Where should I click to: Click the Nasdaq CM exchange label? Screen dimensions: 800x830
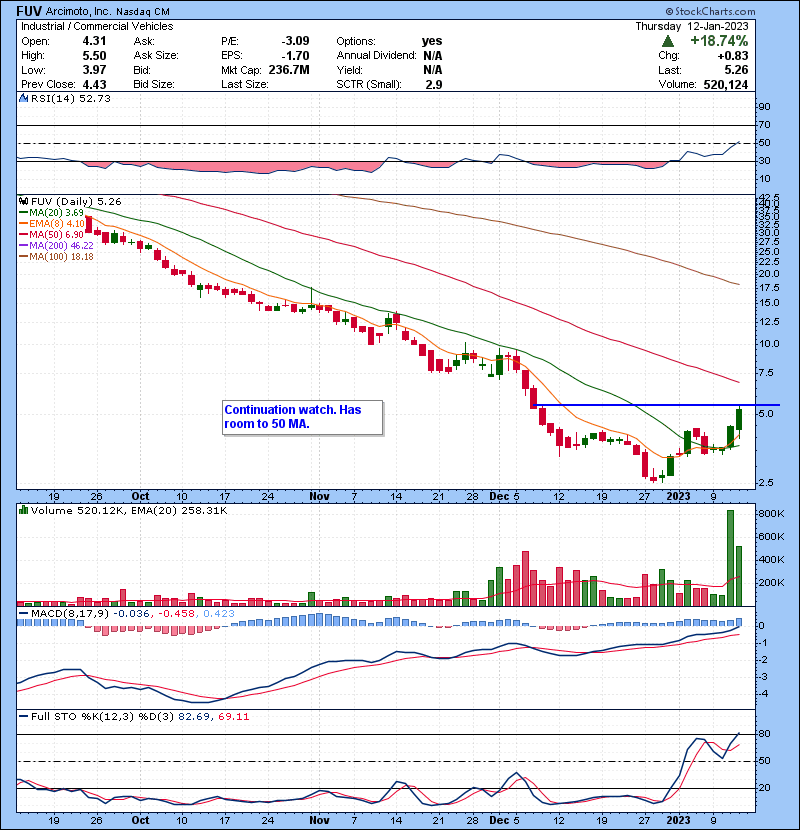[x=142, y=11]
